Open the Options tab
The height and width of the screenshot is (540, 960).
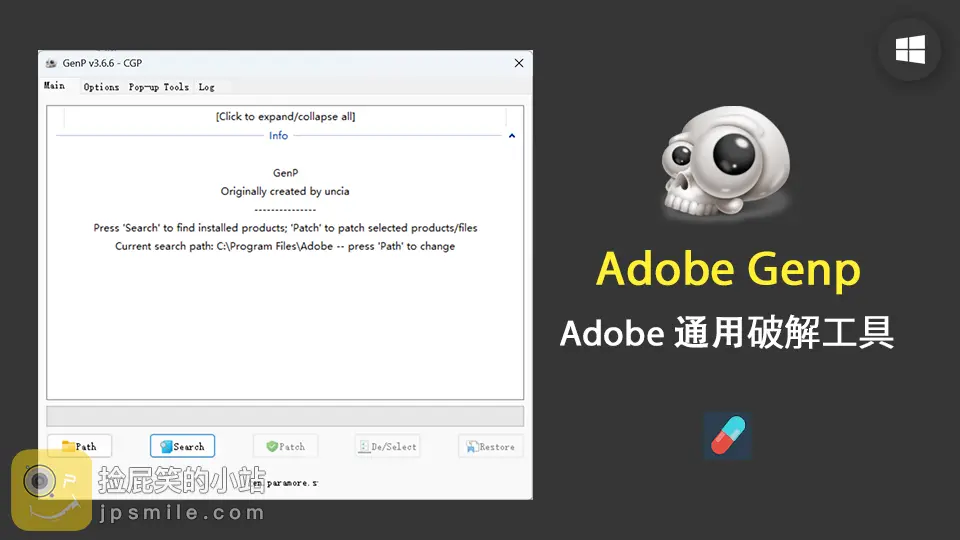(x=101, y=87)
